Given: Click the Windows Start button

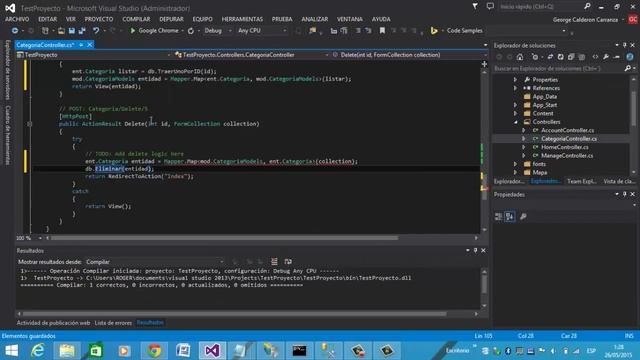Looking at the screenshot, I should [11, 351].
